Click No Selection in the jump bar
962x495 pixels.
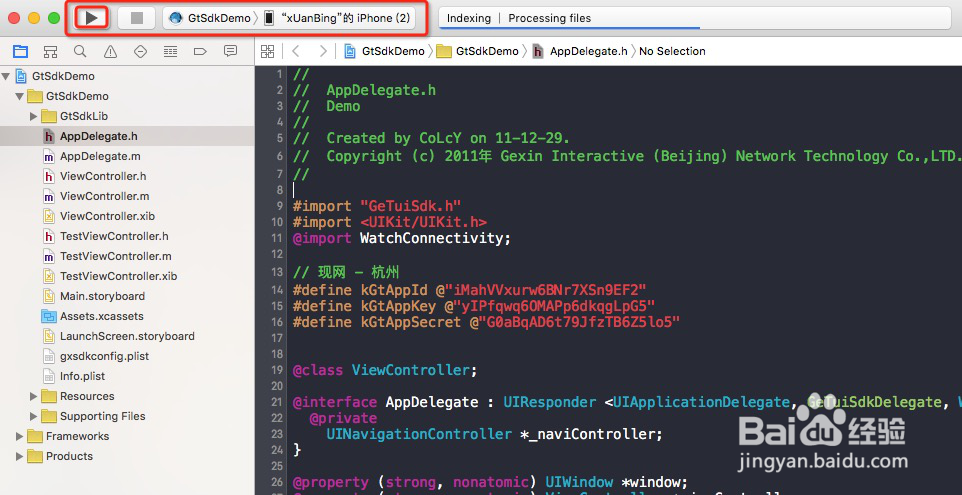click(x=672, y=51)
